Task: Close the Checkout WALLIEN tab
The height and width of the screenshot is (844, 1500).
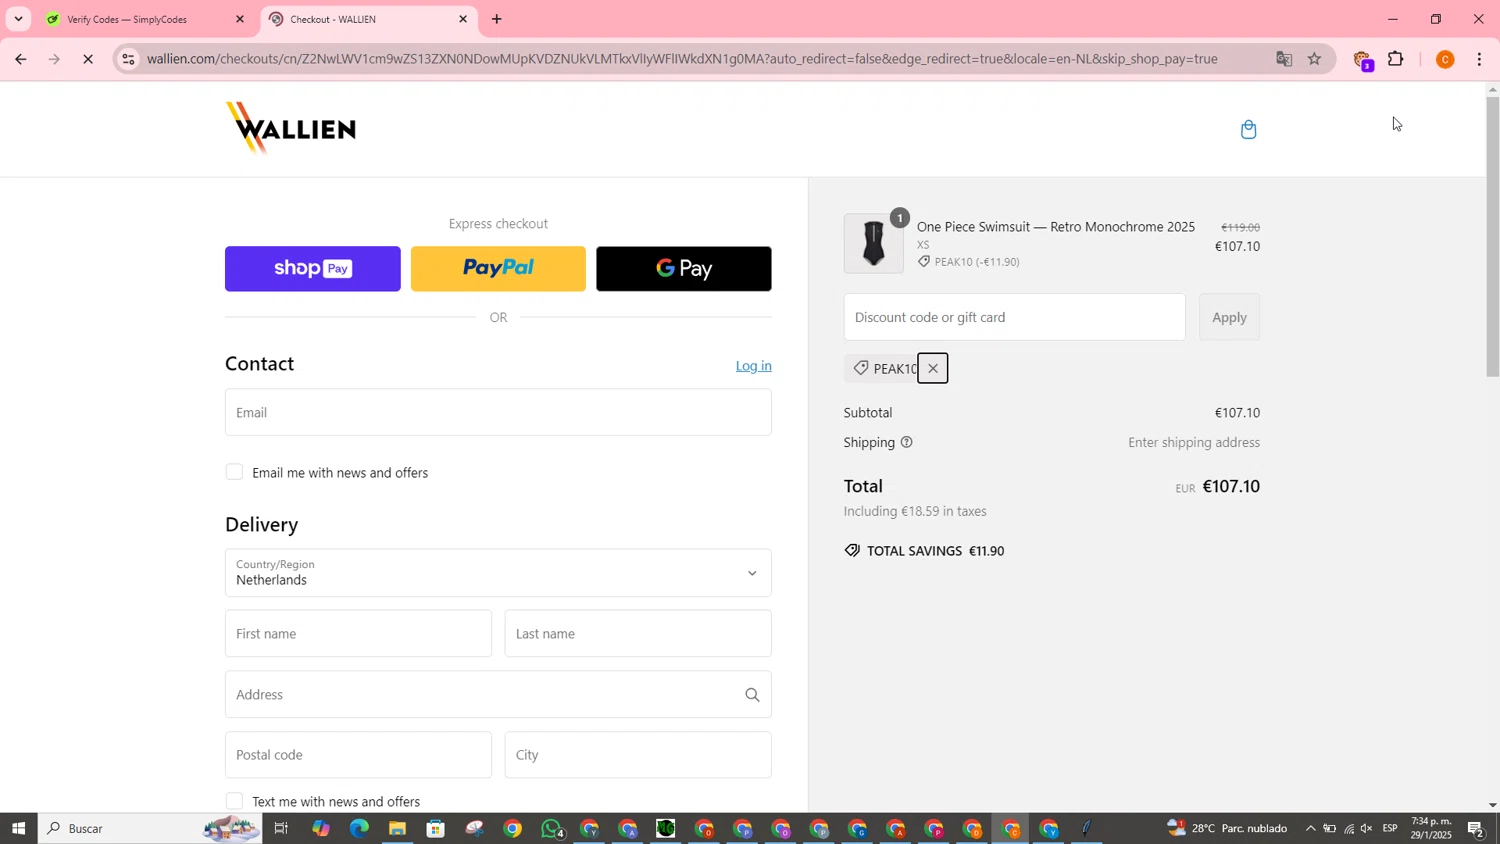Action: pos(463,19)
